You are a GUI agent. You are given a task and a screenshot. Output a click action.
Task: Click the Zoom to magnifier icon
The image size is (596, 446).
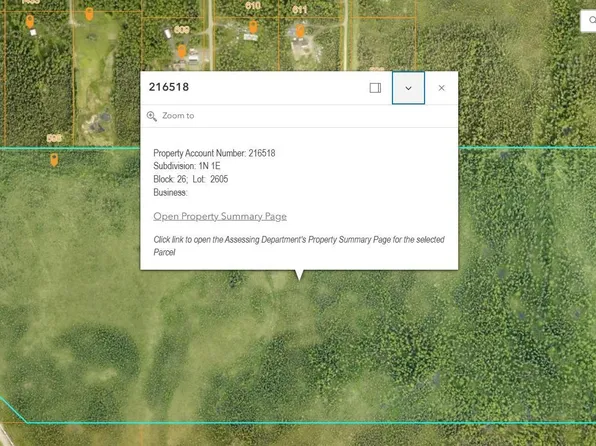pyautogui.click(x=152, y=116)
